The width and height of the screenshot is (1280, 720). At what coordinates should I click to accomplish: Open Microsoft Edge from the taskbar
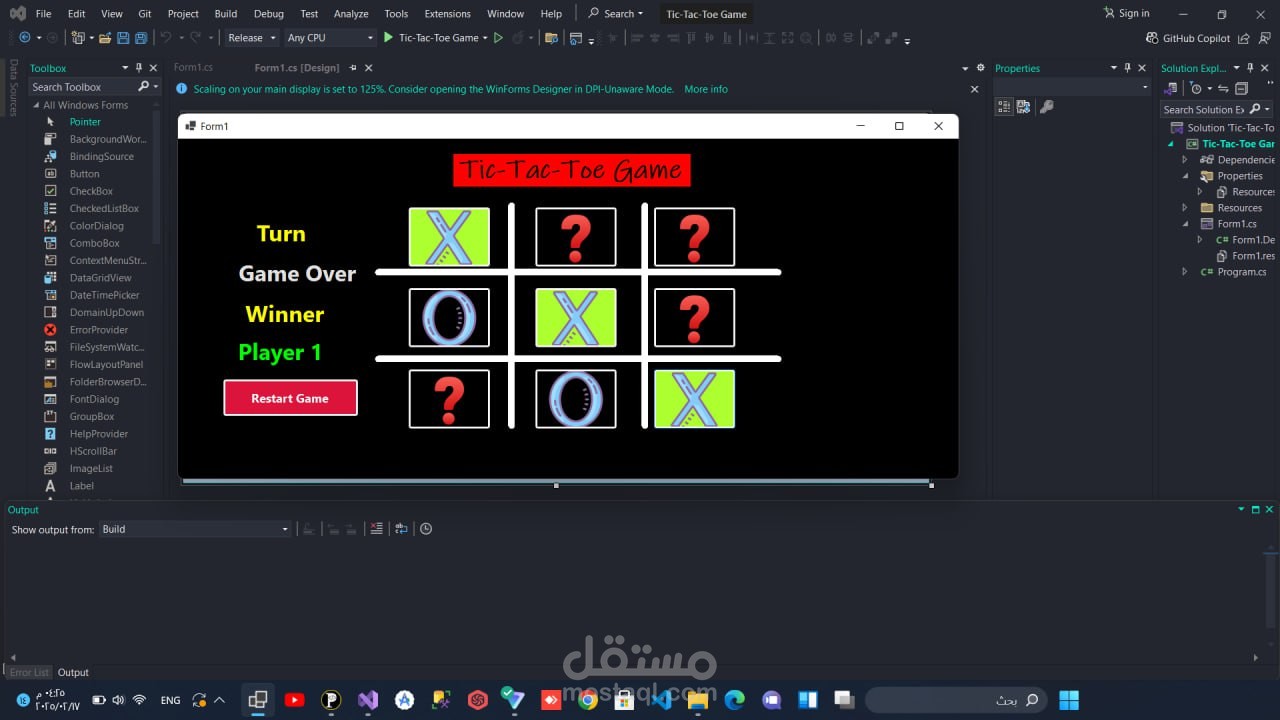coord(735,700)
